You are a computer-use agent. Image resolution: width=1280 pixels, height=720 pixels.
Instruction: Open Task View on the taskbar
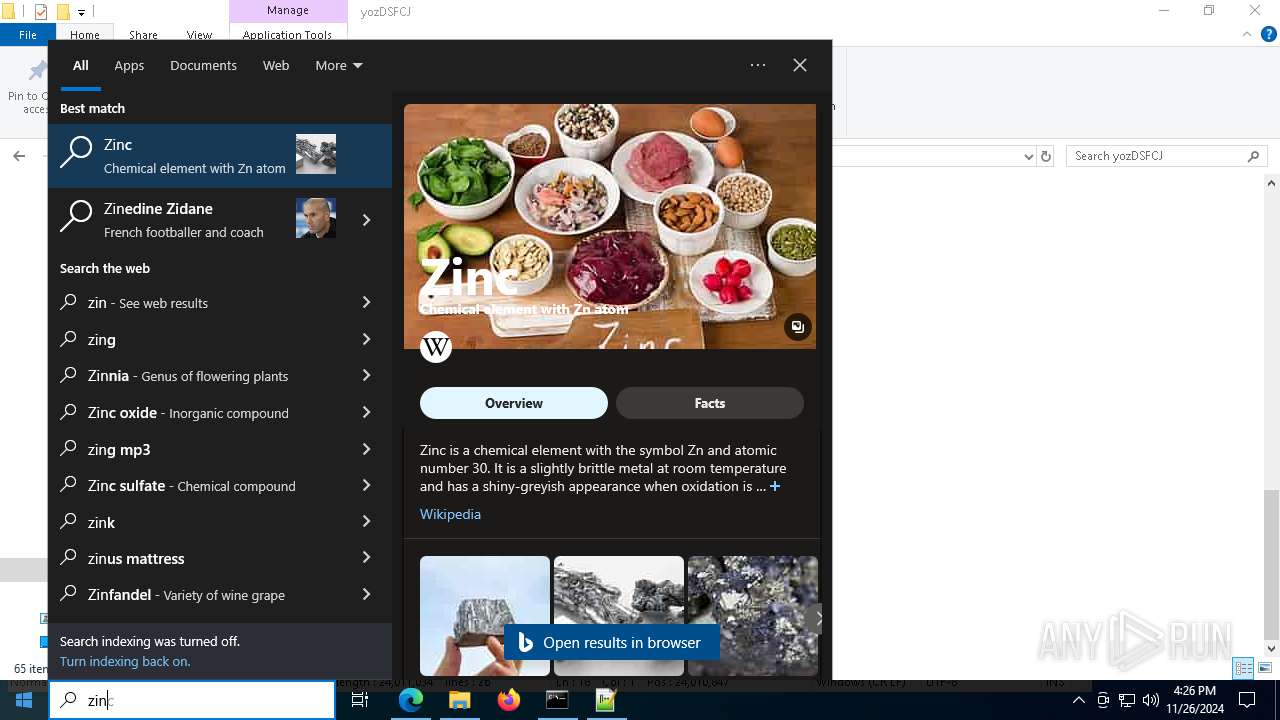pos(360,700)
